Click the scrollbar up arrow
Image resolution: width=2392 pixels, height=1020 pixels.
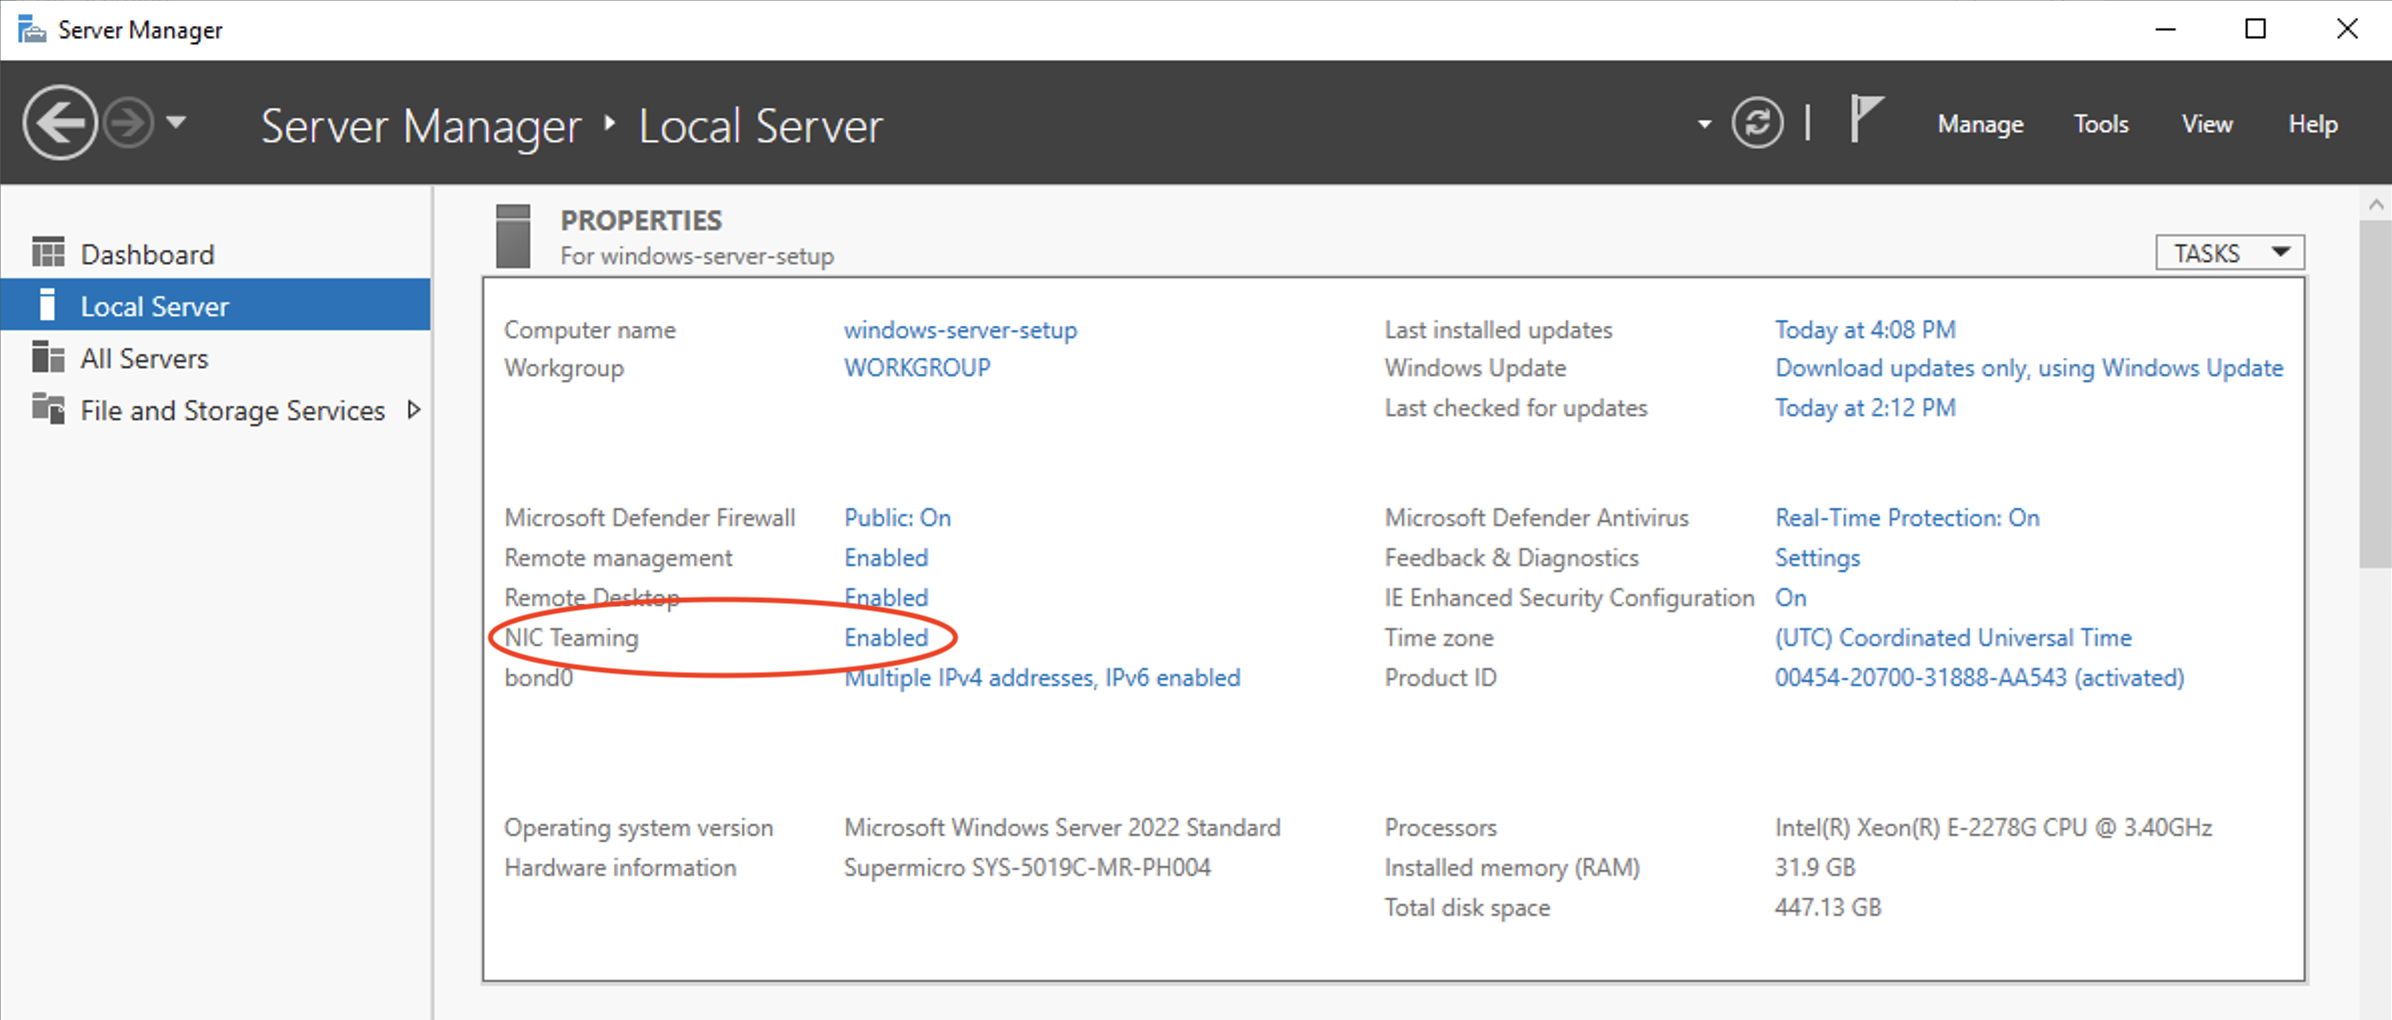[x=2376, y=204]
